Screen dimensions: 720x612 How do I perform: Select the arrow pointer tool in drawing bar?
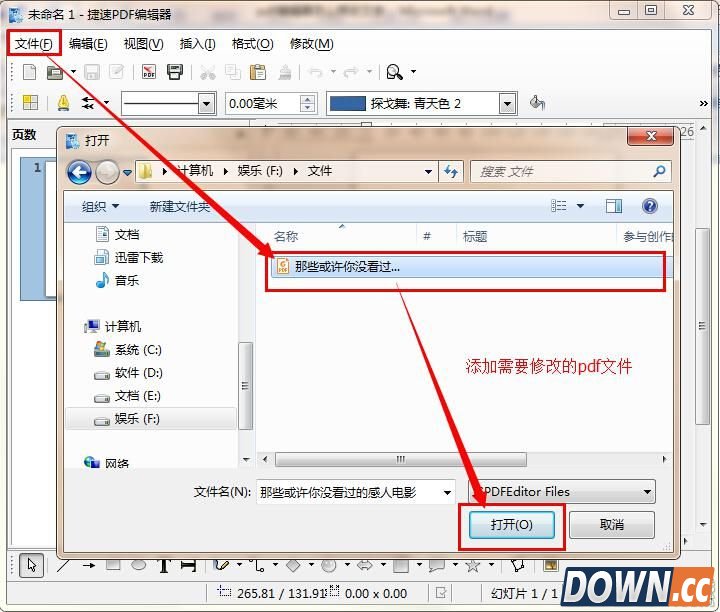pos(31,565)
